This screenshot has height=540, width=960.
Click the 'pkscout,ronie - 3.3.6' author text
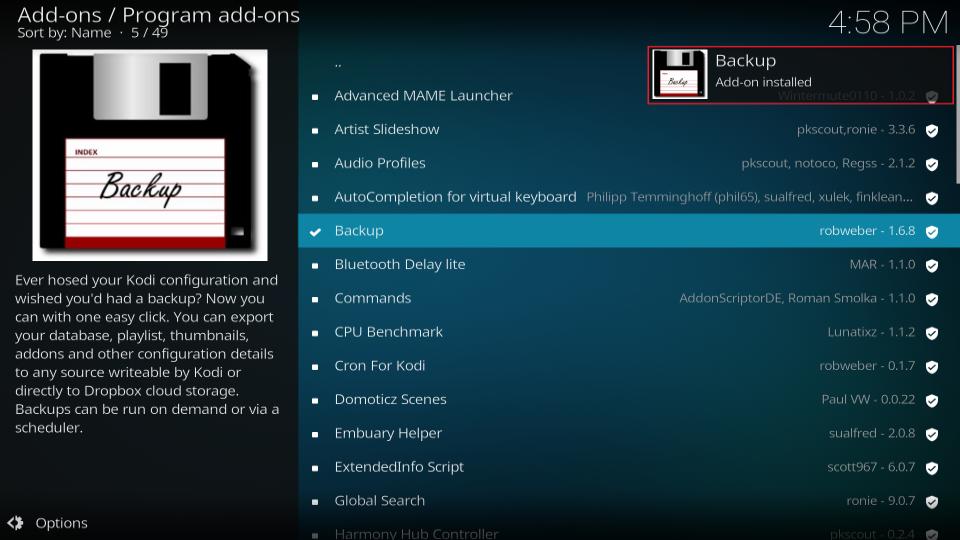click(x=856, y=129)
